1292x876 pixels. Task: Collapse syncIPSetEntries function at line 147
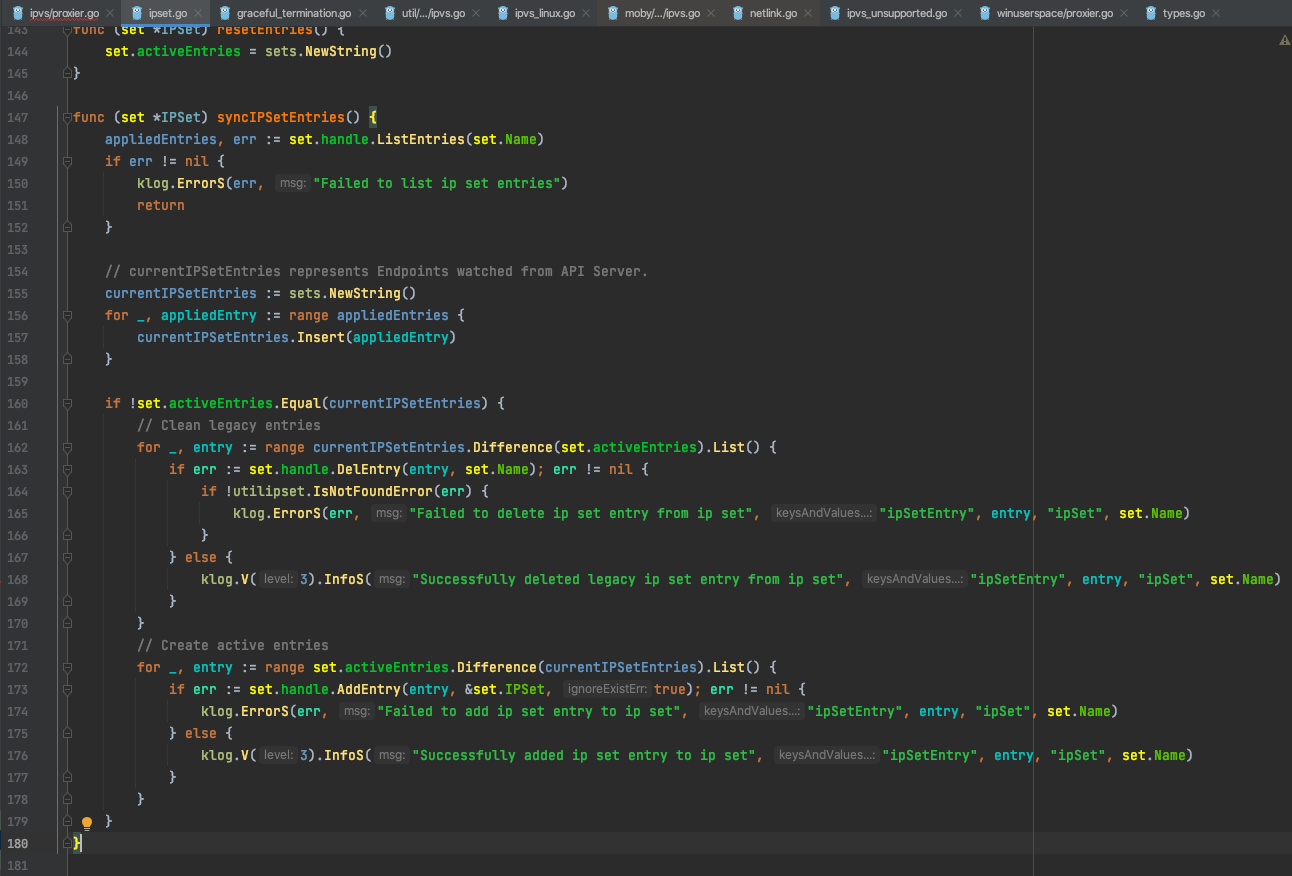pos(68,117)
